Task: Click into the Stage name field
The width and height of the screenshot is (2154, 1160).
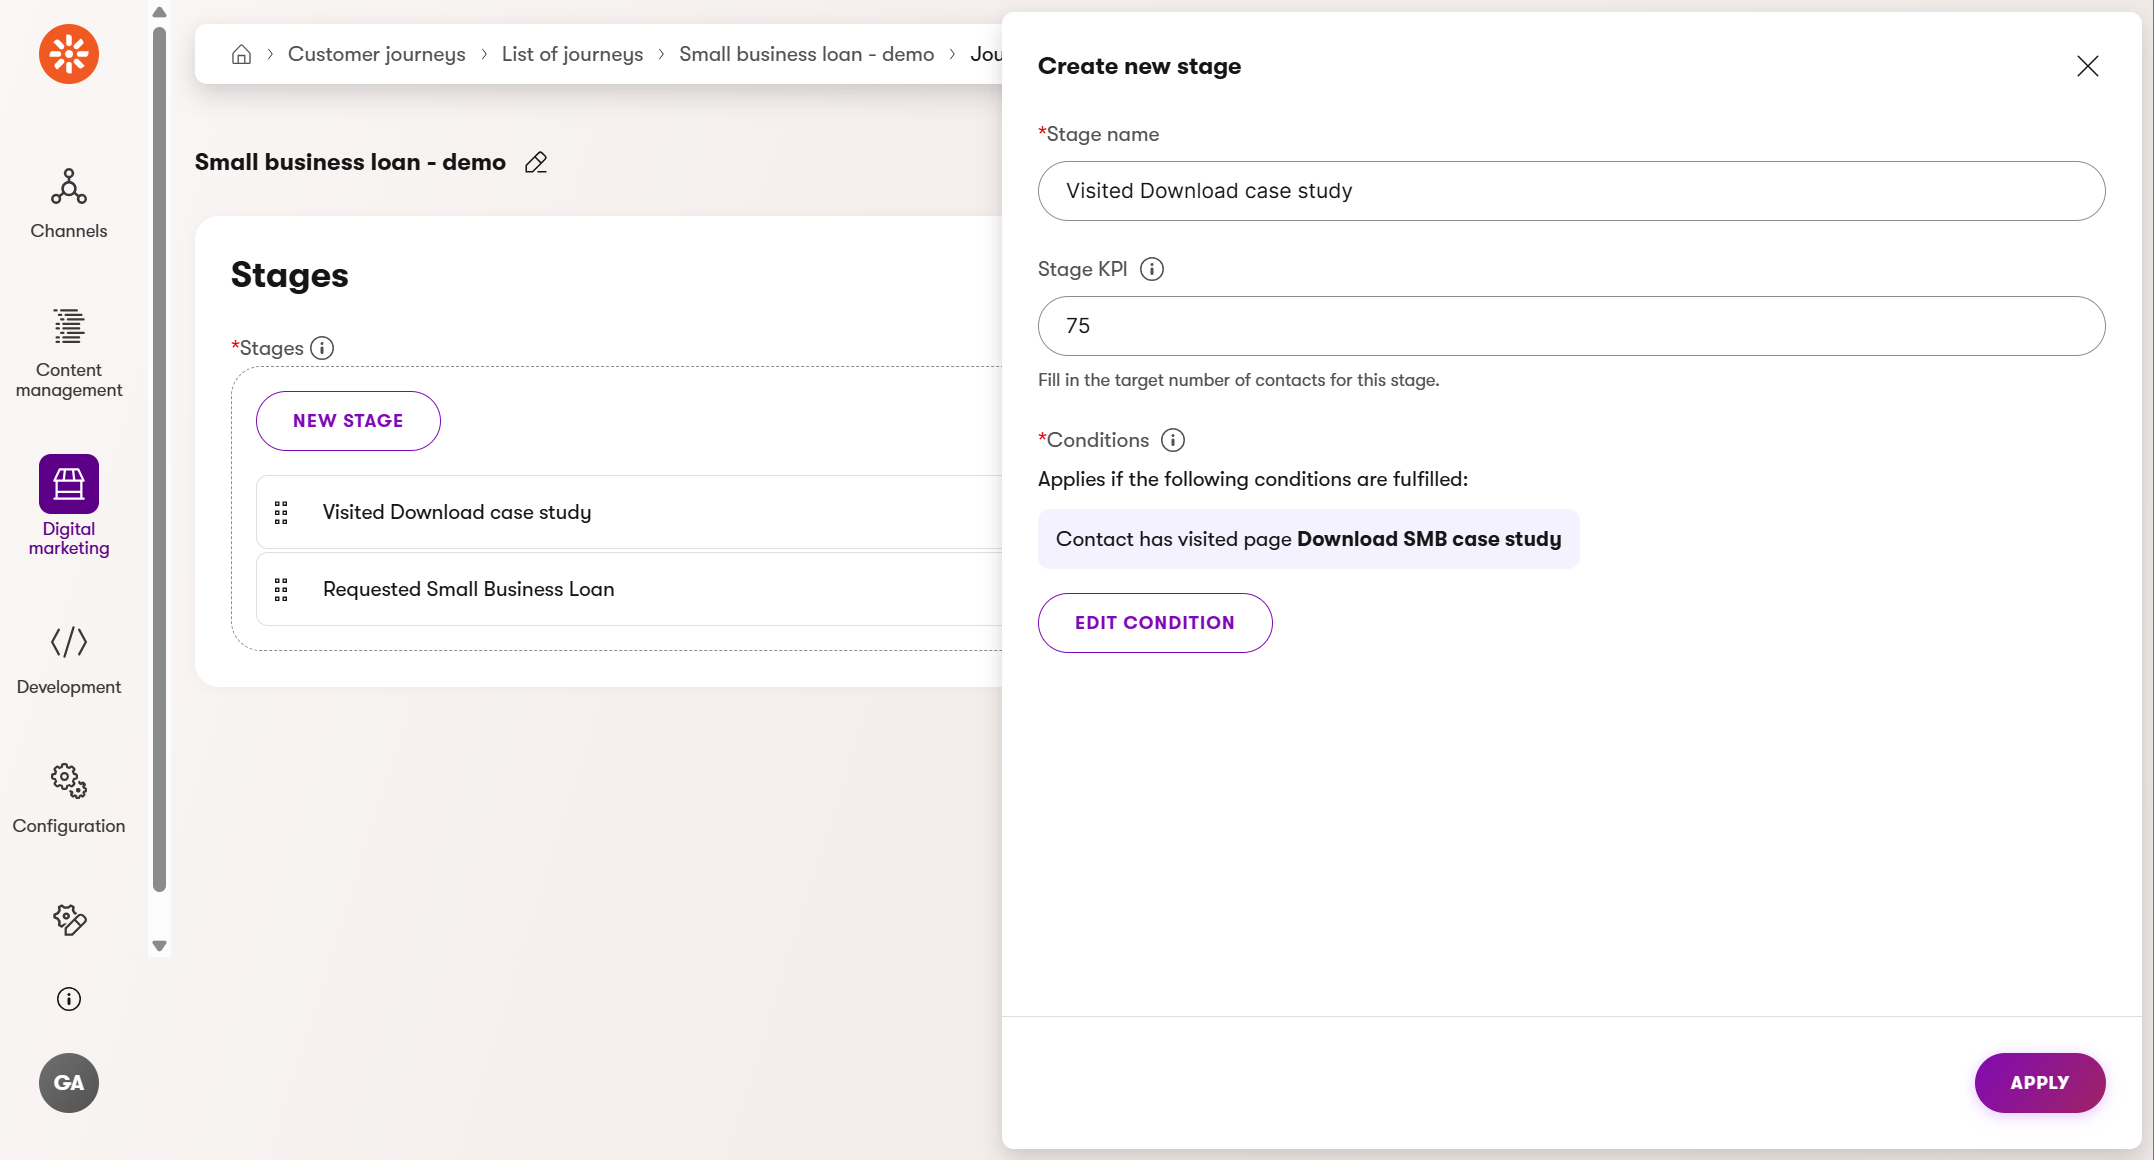Action: (1570, 191)
